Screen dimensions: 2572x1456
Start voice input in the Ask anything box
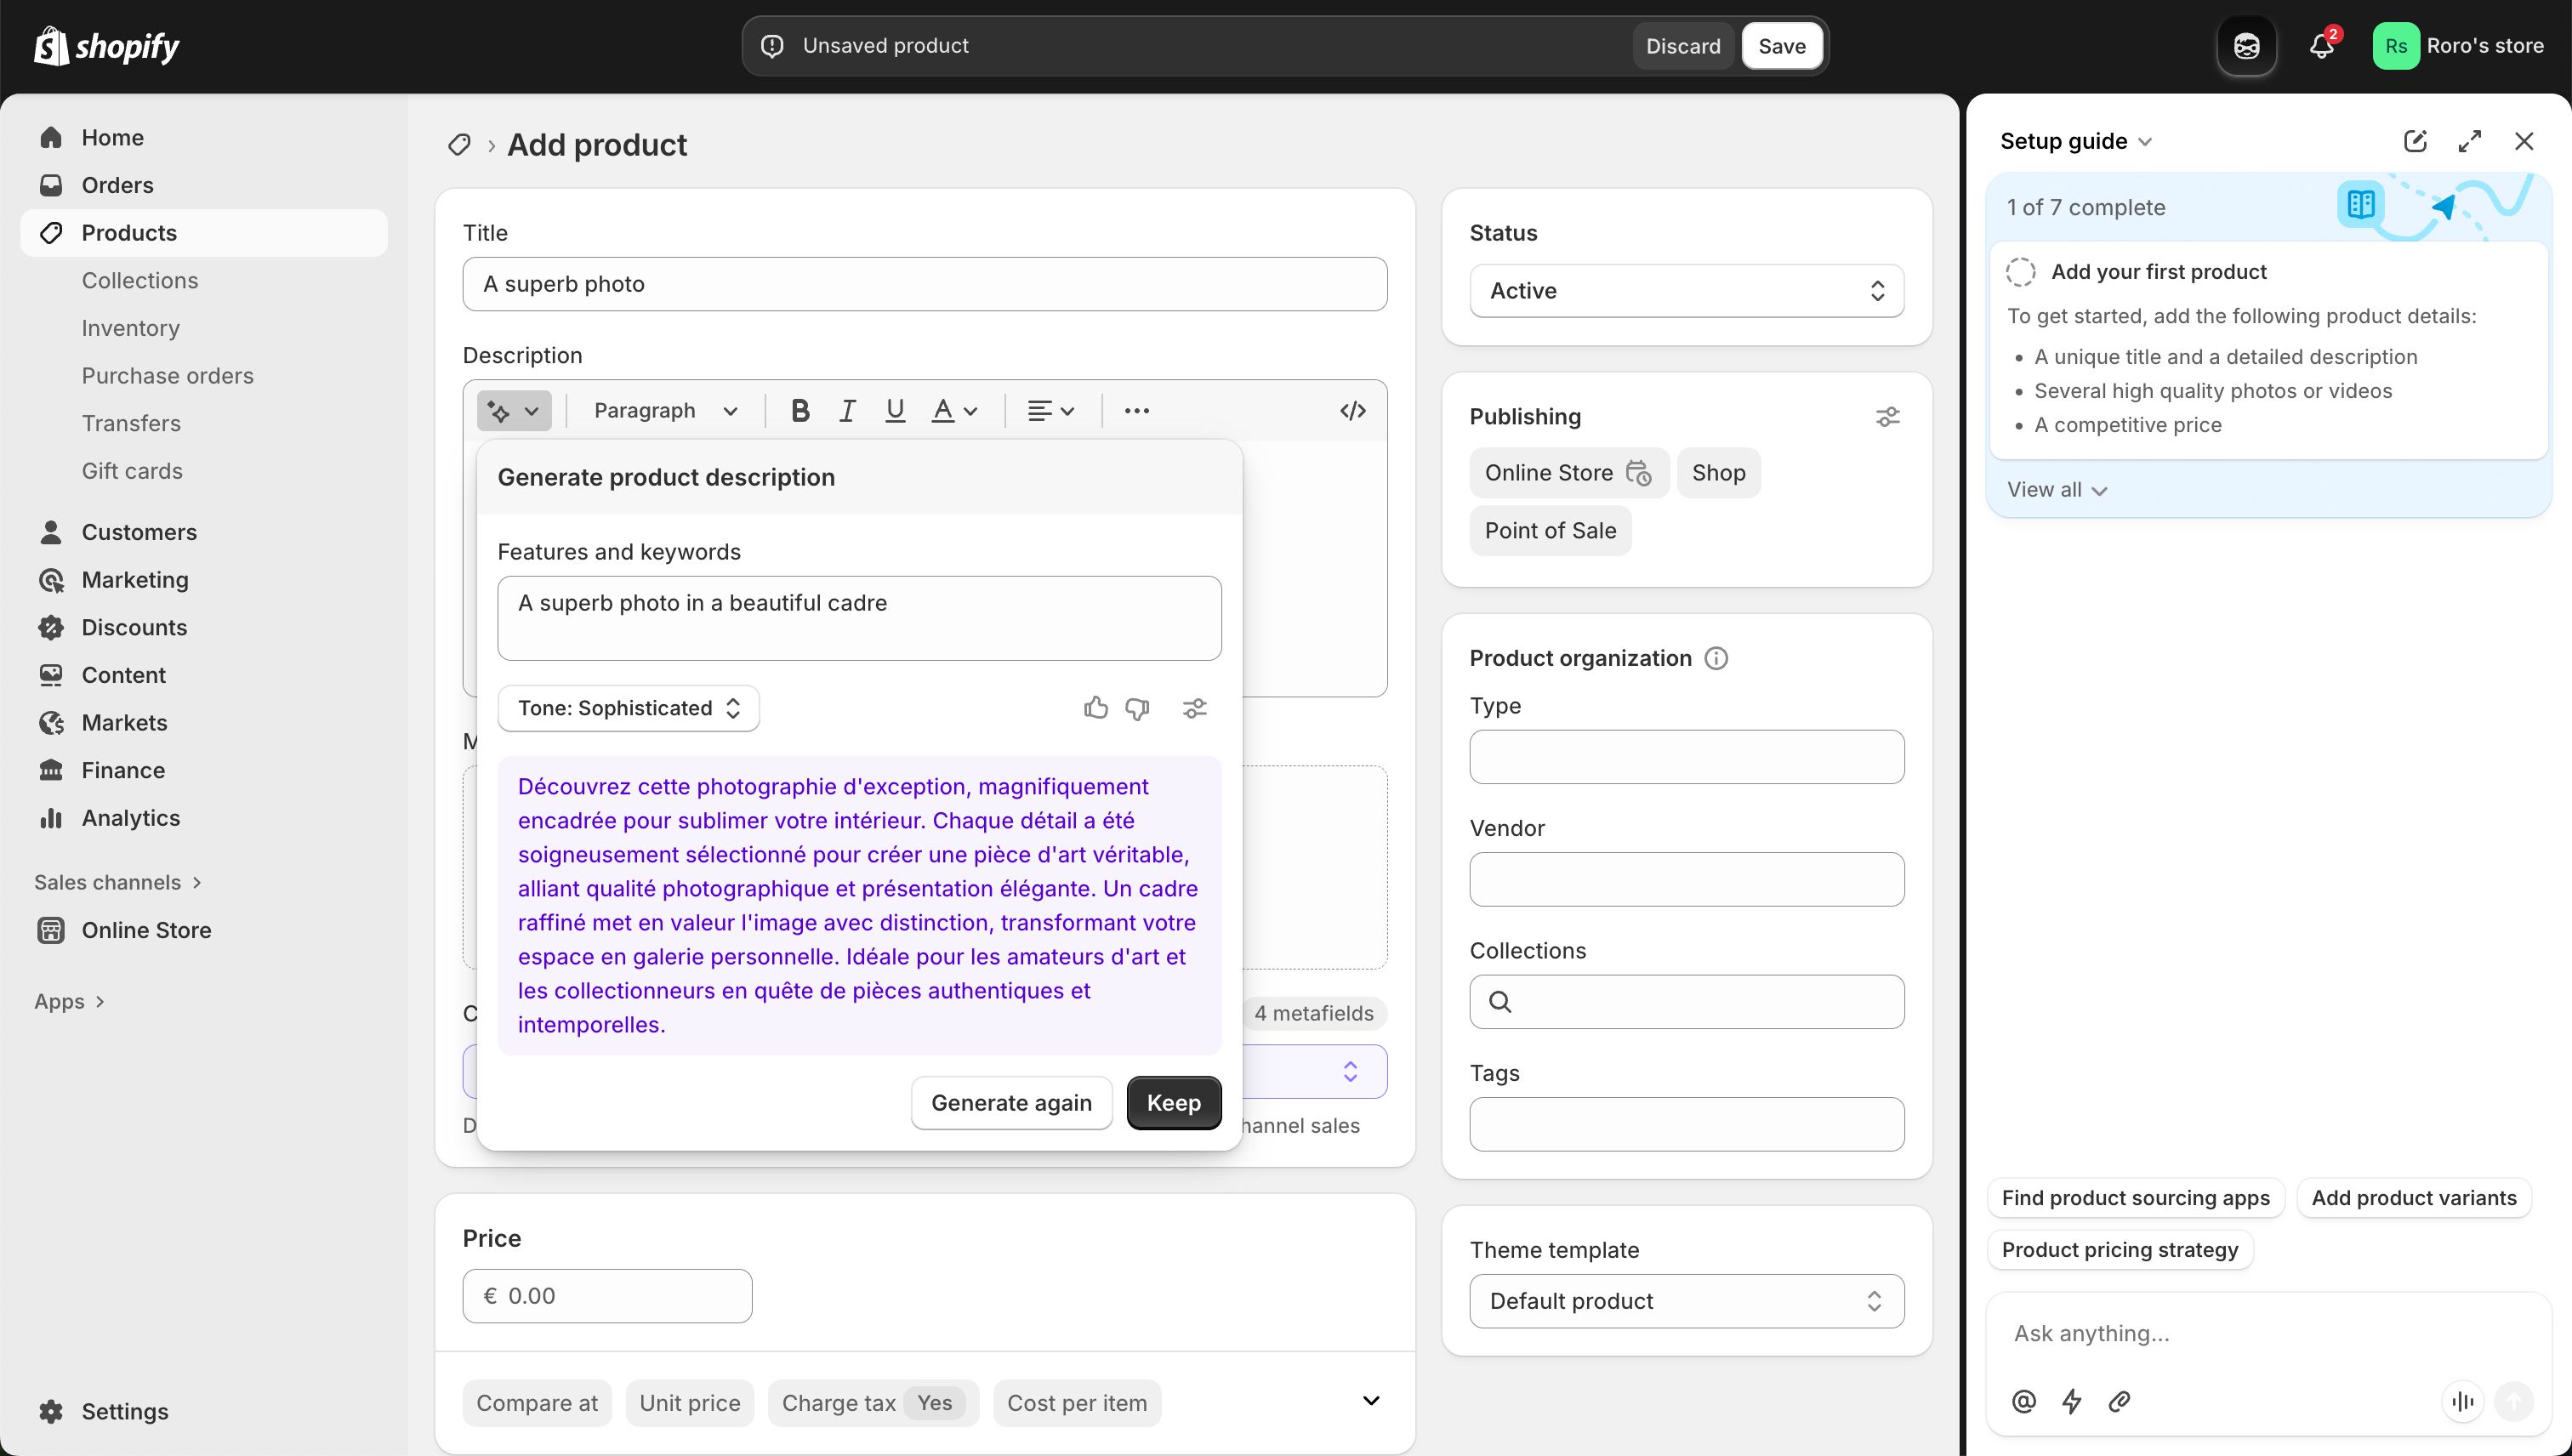tap(2463, 1401)
